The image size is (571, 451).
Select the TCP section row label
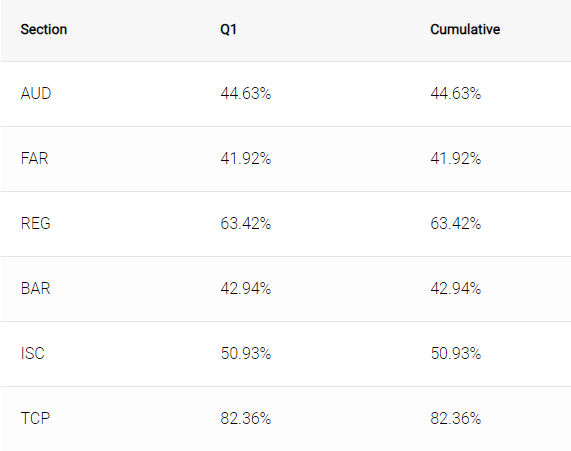click(x=35, y=418)
